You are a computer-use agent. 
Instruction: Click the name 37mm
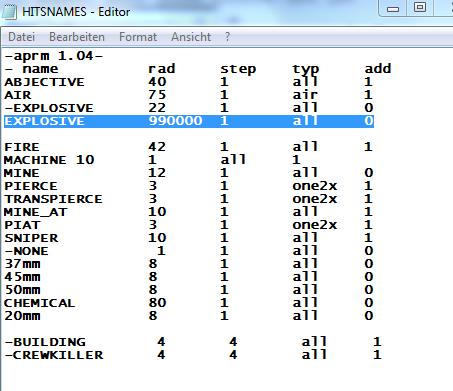(22, 264)
